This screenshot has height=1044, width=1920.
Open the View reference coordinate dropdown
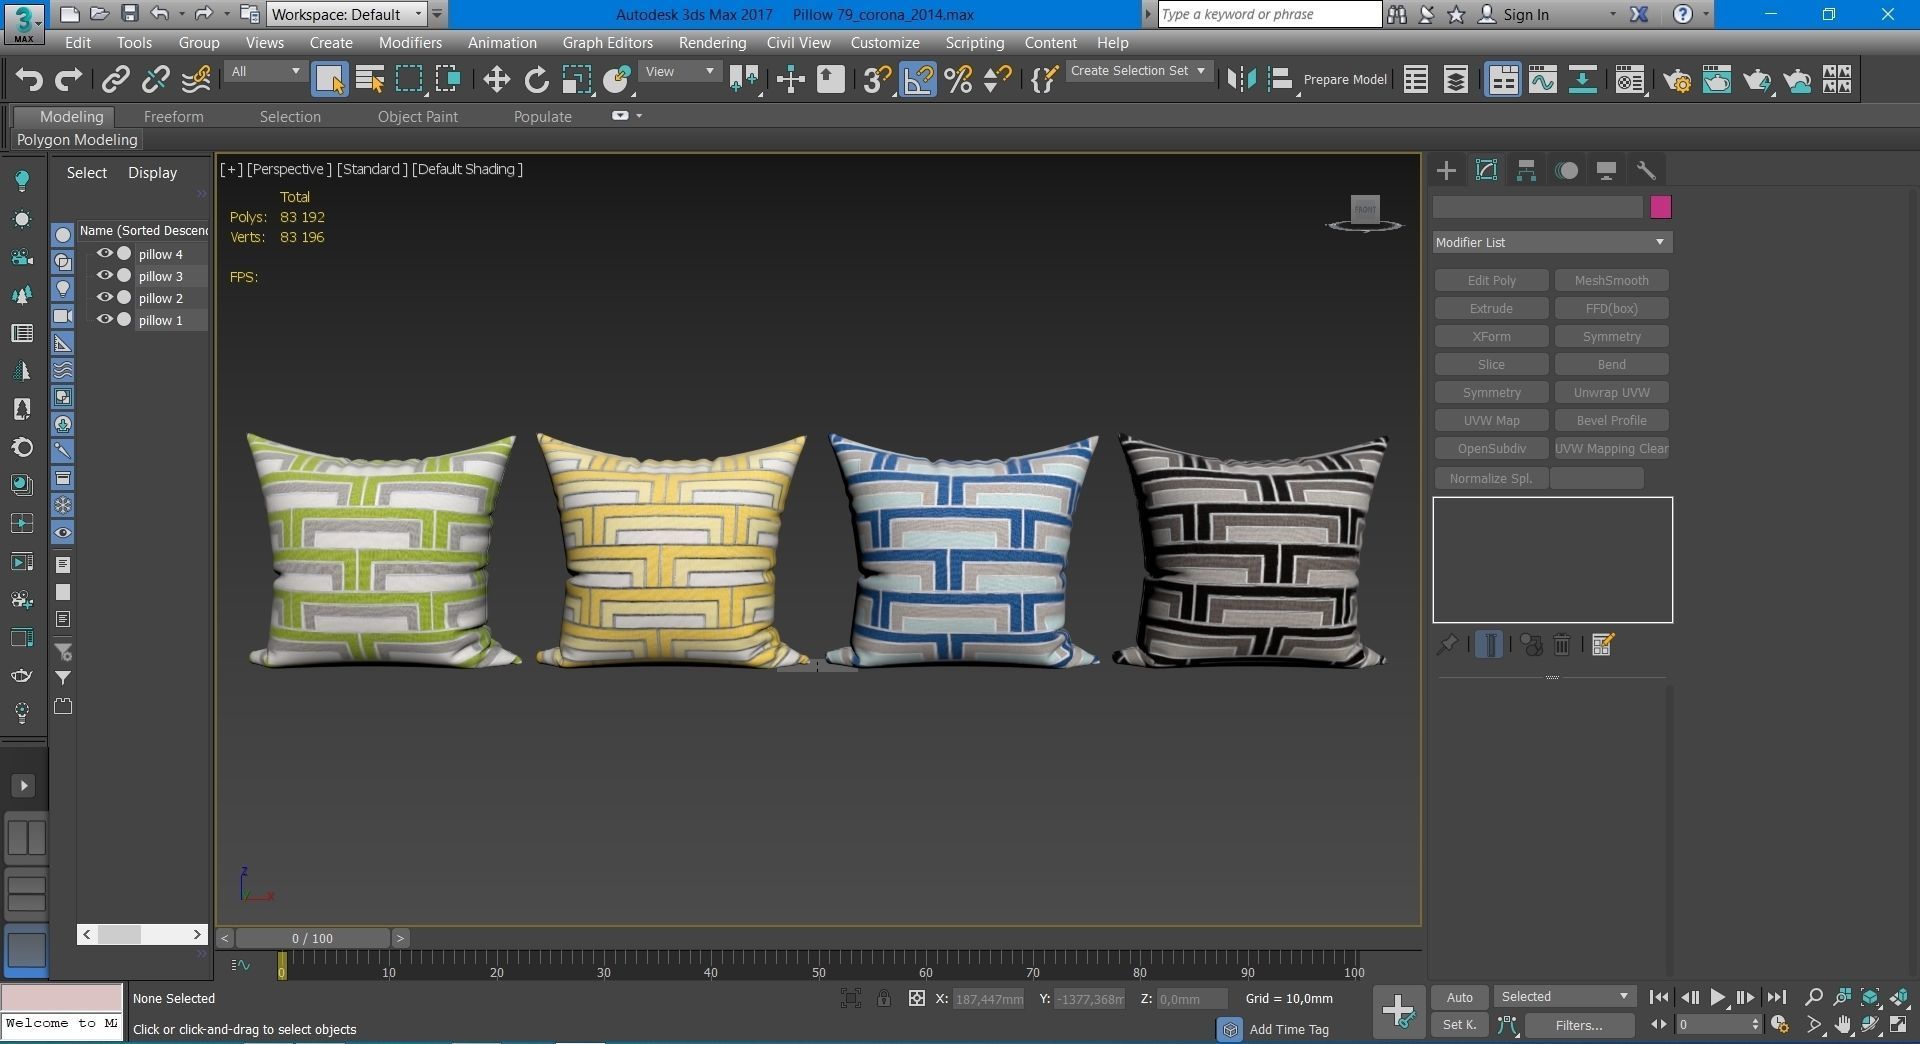(680, 72)
